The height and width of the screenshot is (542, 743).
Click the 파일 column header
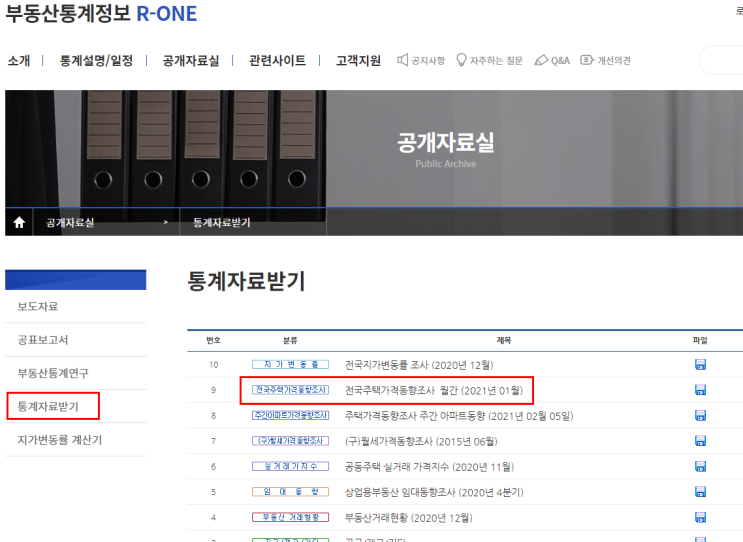700,340
